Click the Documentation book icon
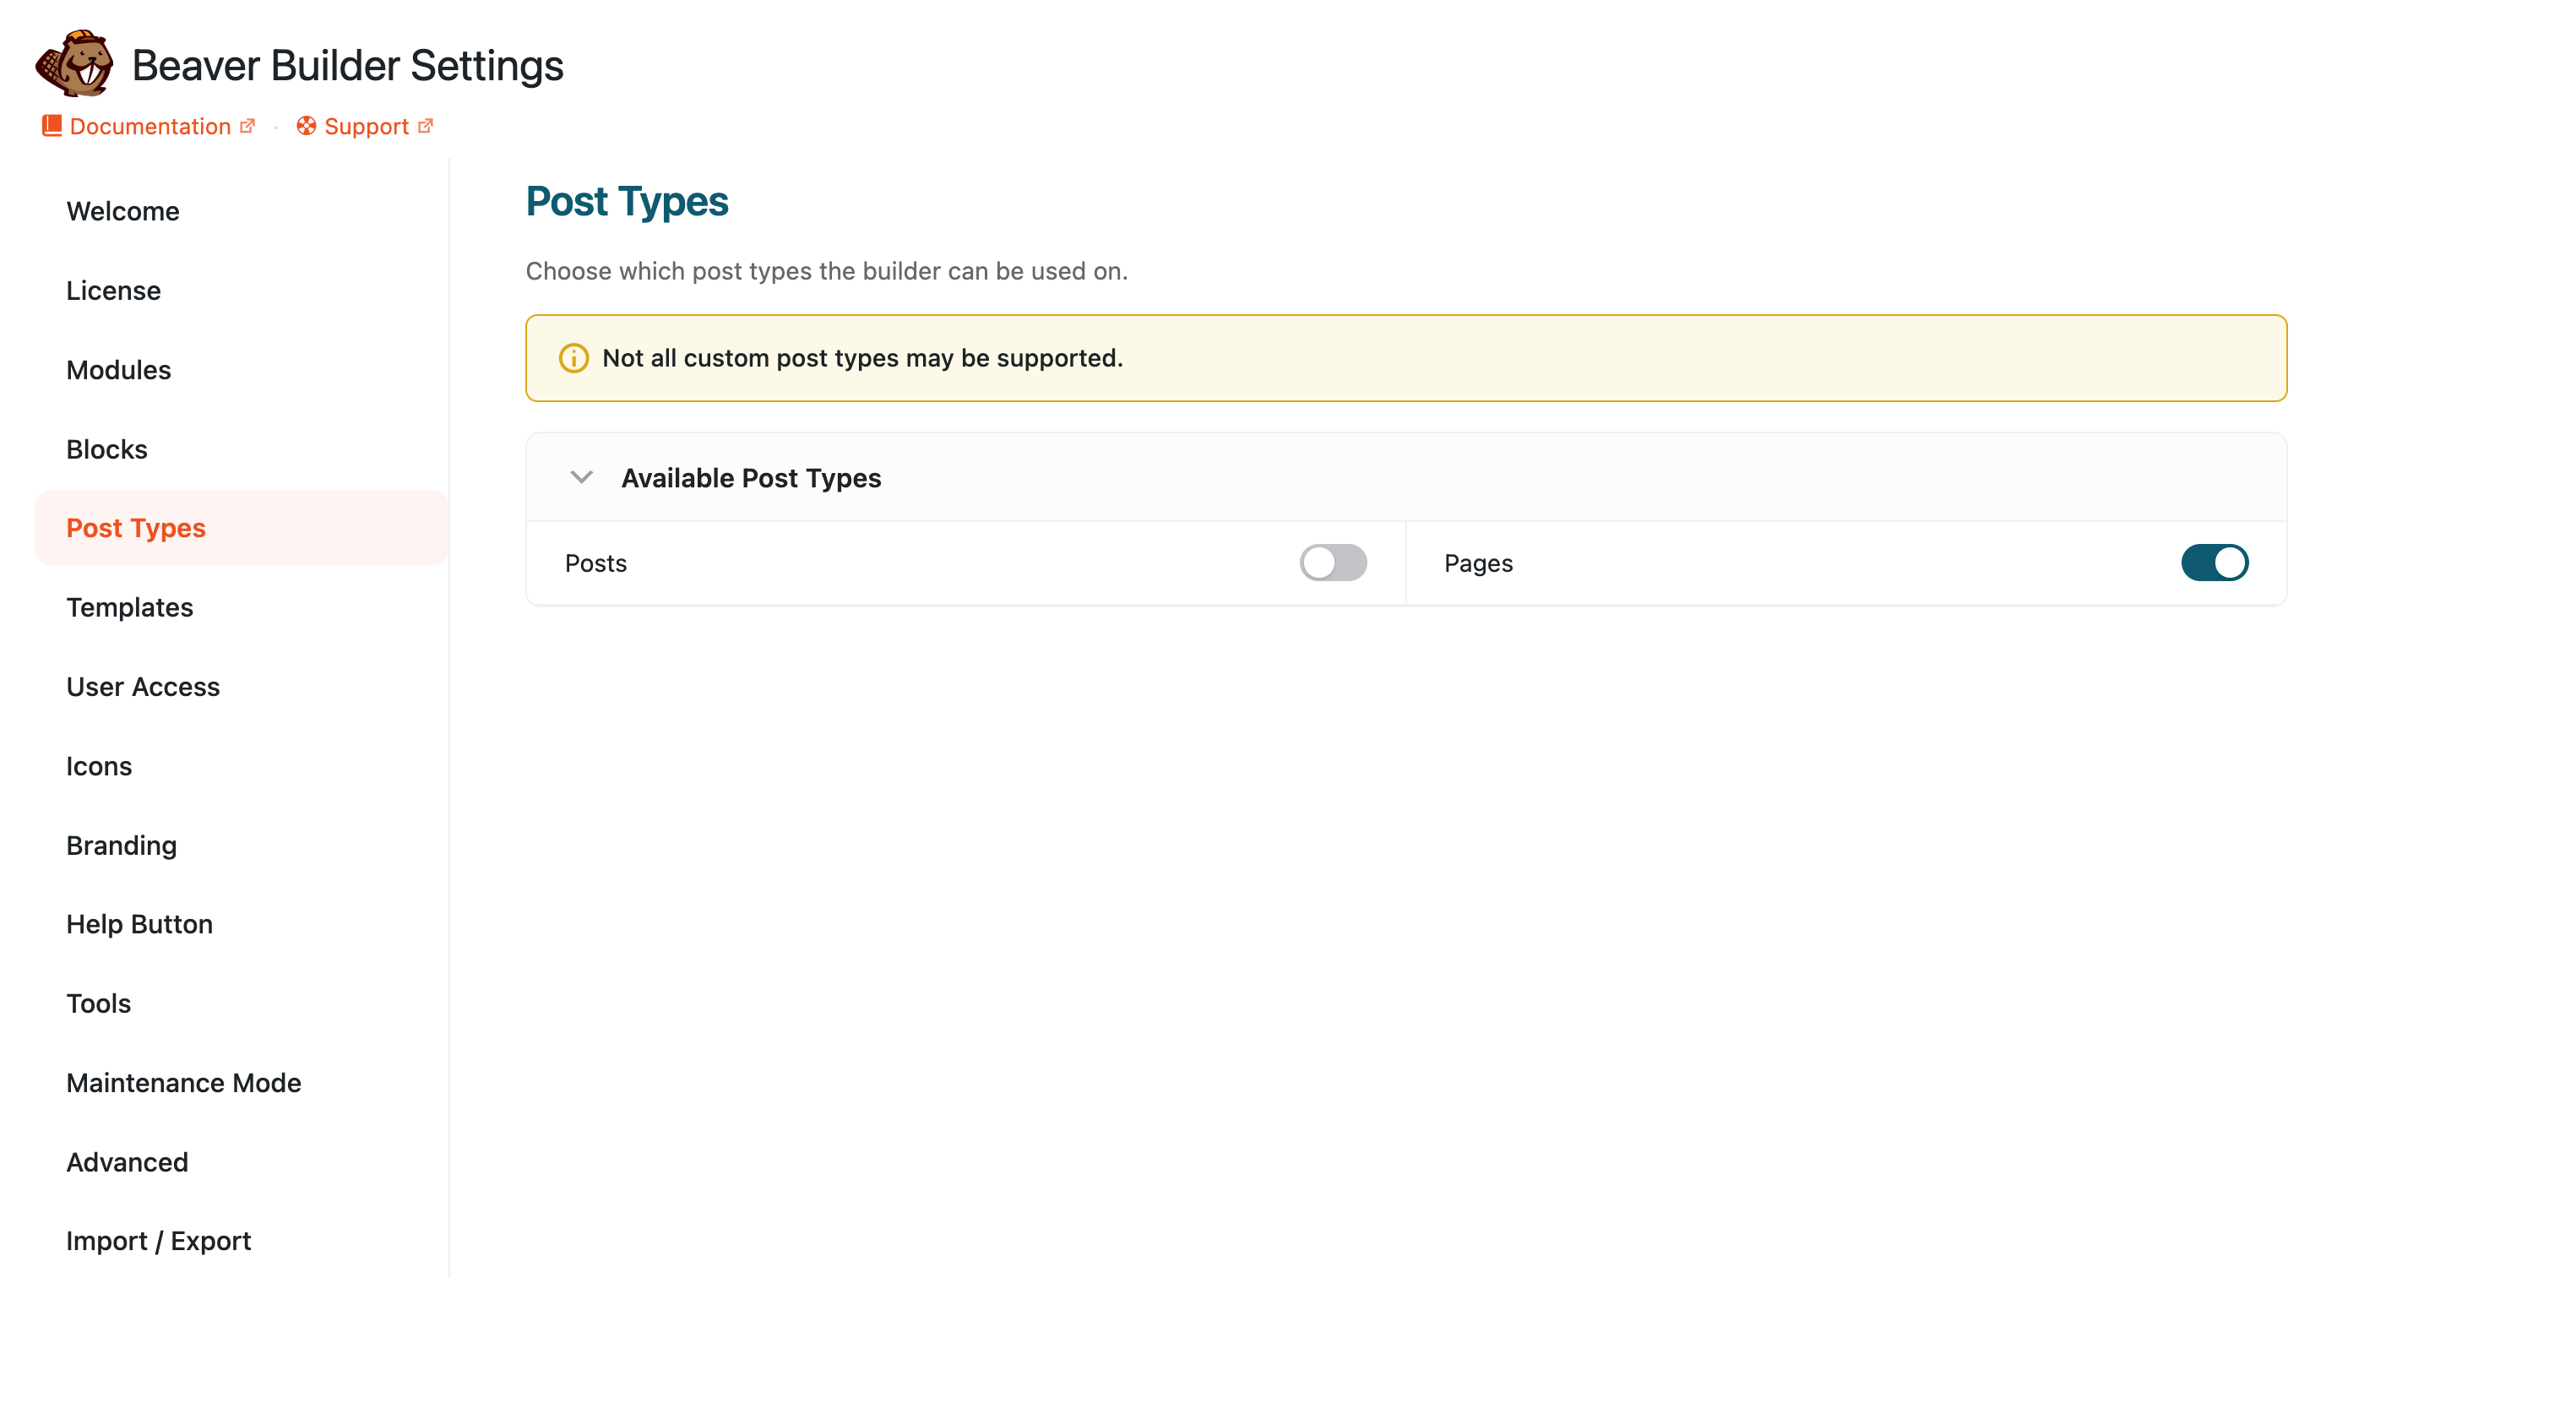The image size is (2576, 1403). tap(52, 125)
